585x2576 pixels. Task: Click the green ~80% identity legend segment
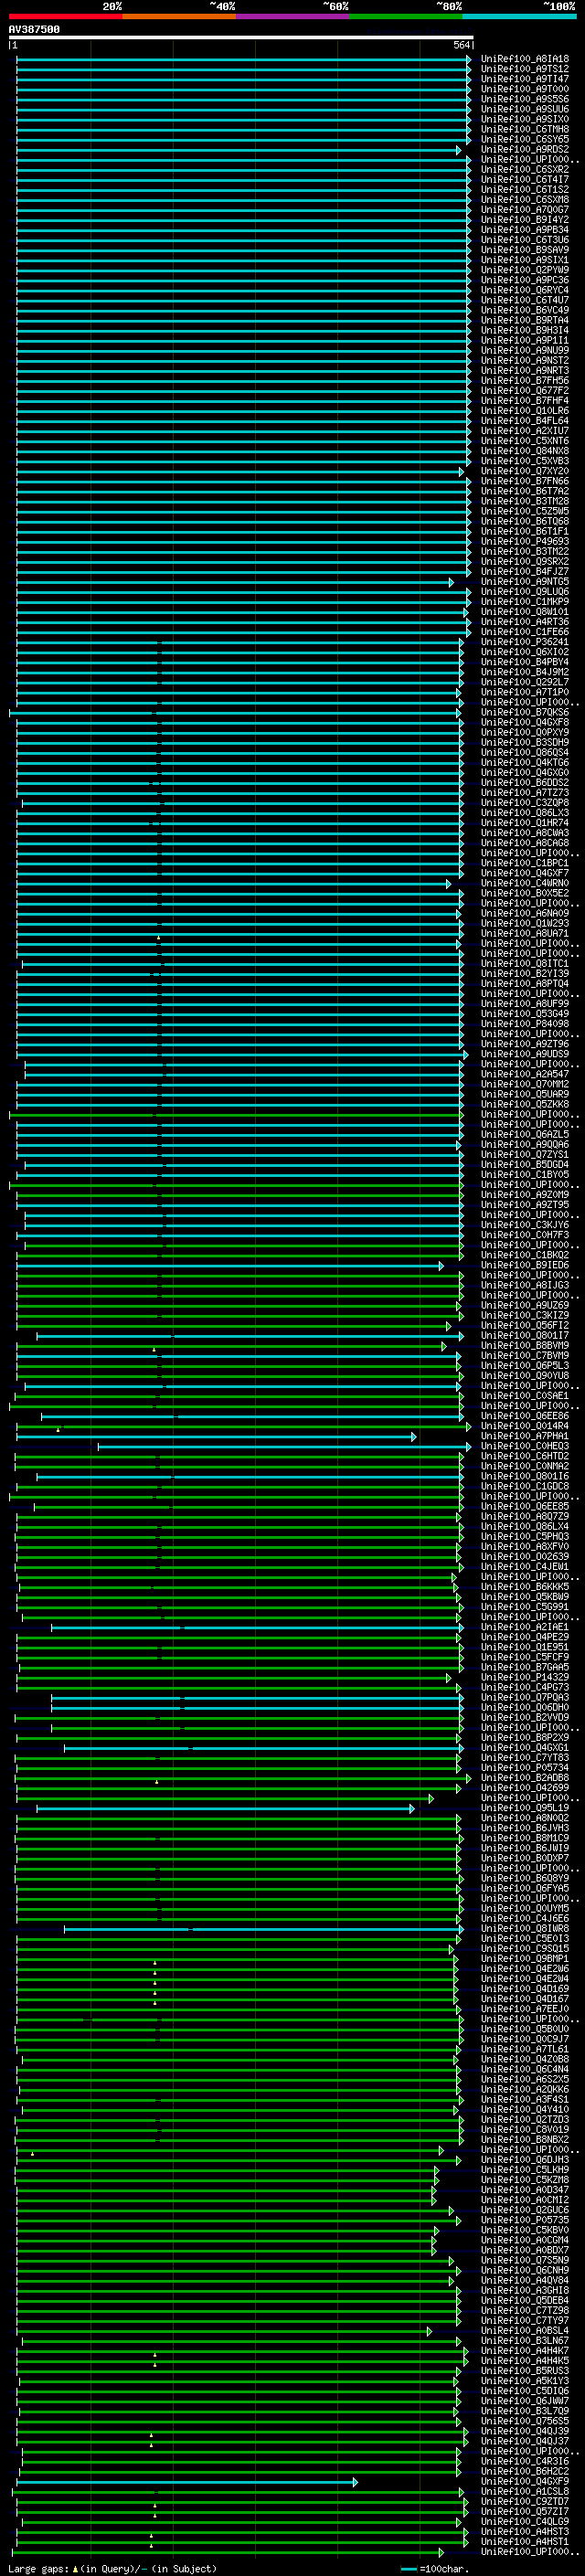(x=406, y=16)
